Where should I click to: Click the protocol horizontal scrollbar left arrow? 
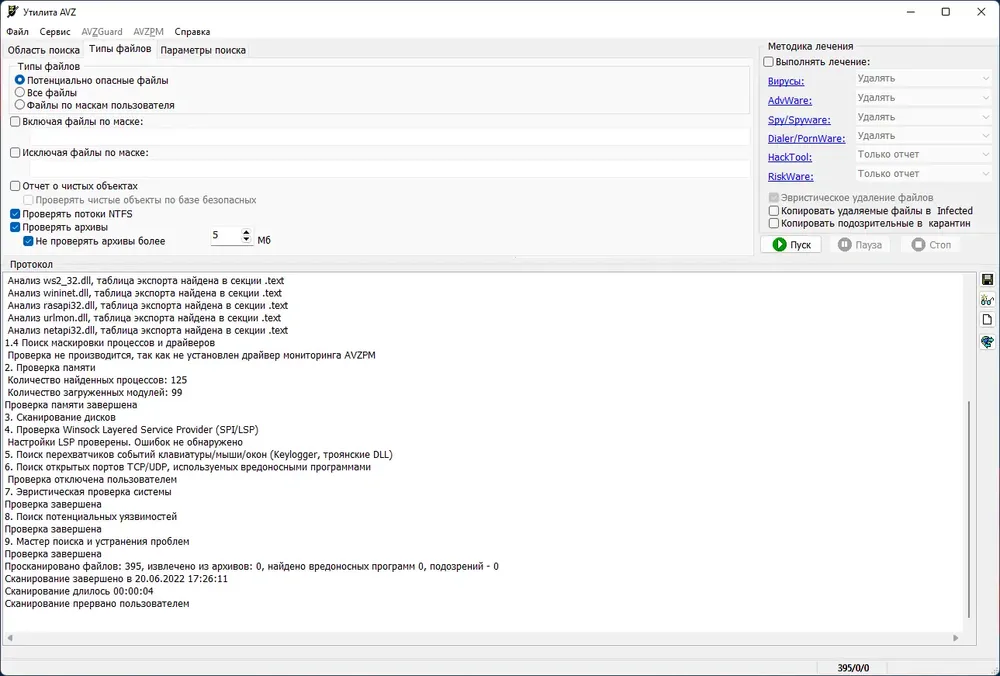[x=10, y=638]
